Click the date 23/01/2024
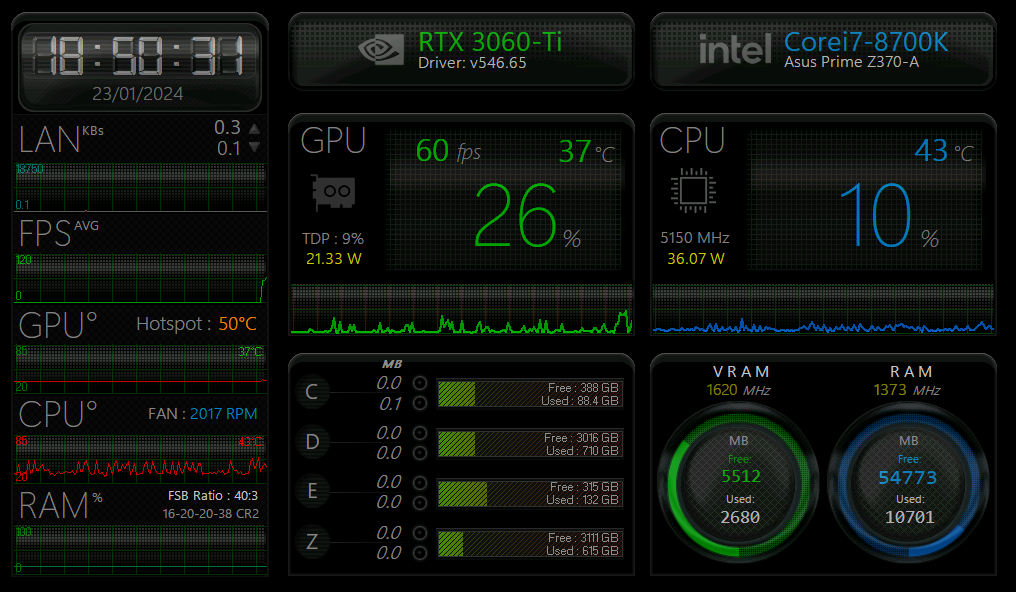The image size is (1016, 592). pos(137,94)
